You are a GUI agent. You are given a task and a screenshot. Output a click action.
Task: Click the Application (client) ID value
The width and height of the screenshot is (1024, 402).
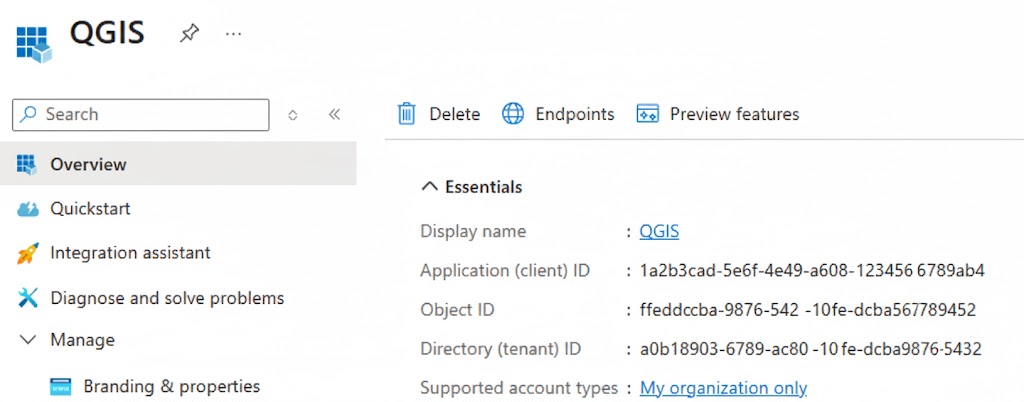812,271
